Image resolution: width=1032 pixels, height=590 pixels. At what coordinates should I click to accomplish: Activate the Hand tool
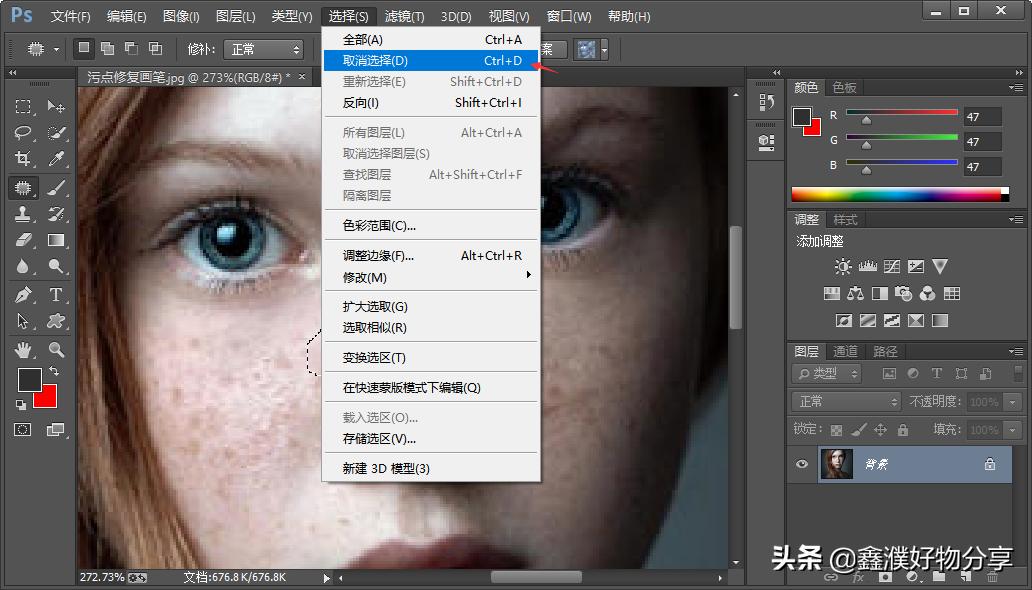23,349
